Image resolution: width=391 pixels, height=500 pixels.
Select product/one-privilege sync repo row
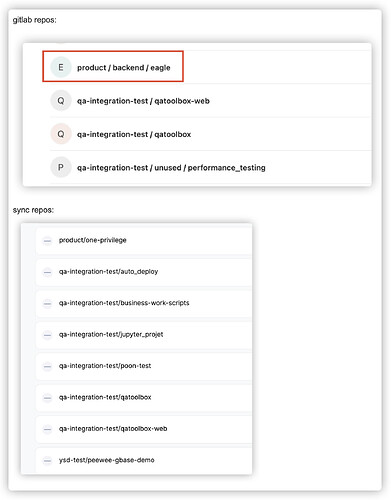[x=144, y=240]
